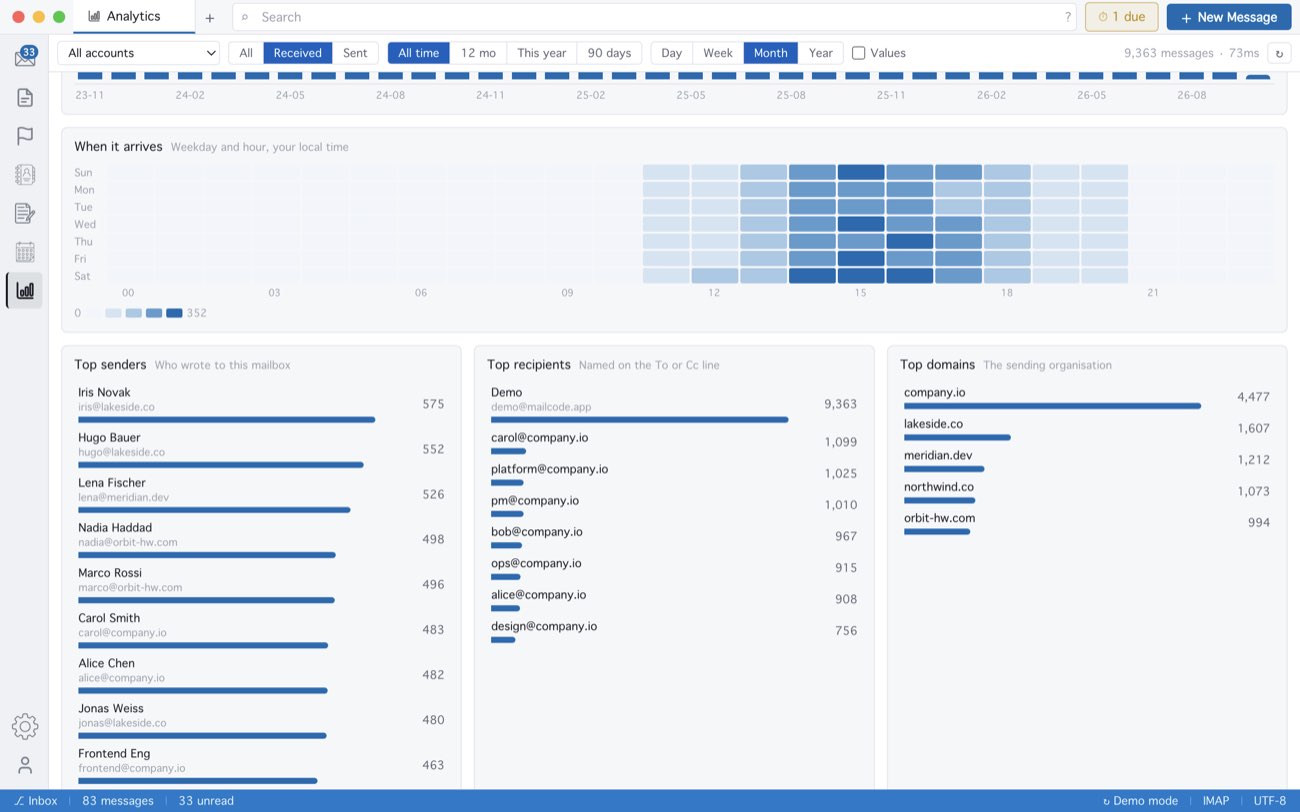1300x812 pixels.
Task: Open the account person icon in sidebar
Action: tap(25, 765)
